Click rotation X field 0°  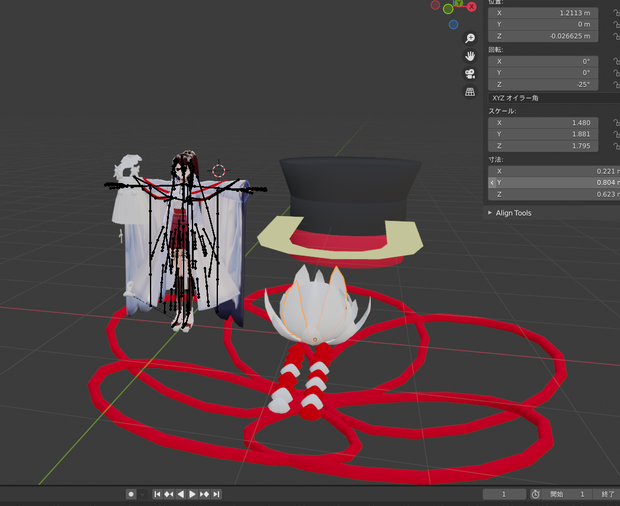click(543, 61)
